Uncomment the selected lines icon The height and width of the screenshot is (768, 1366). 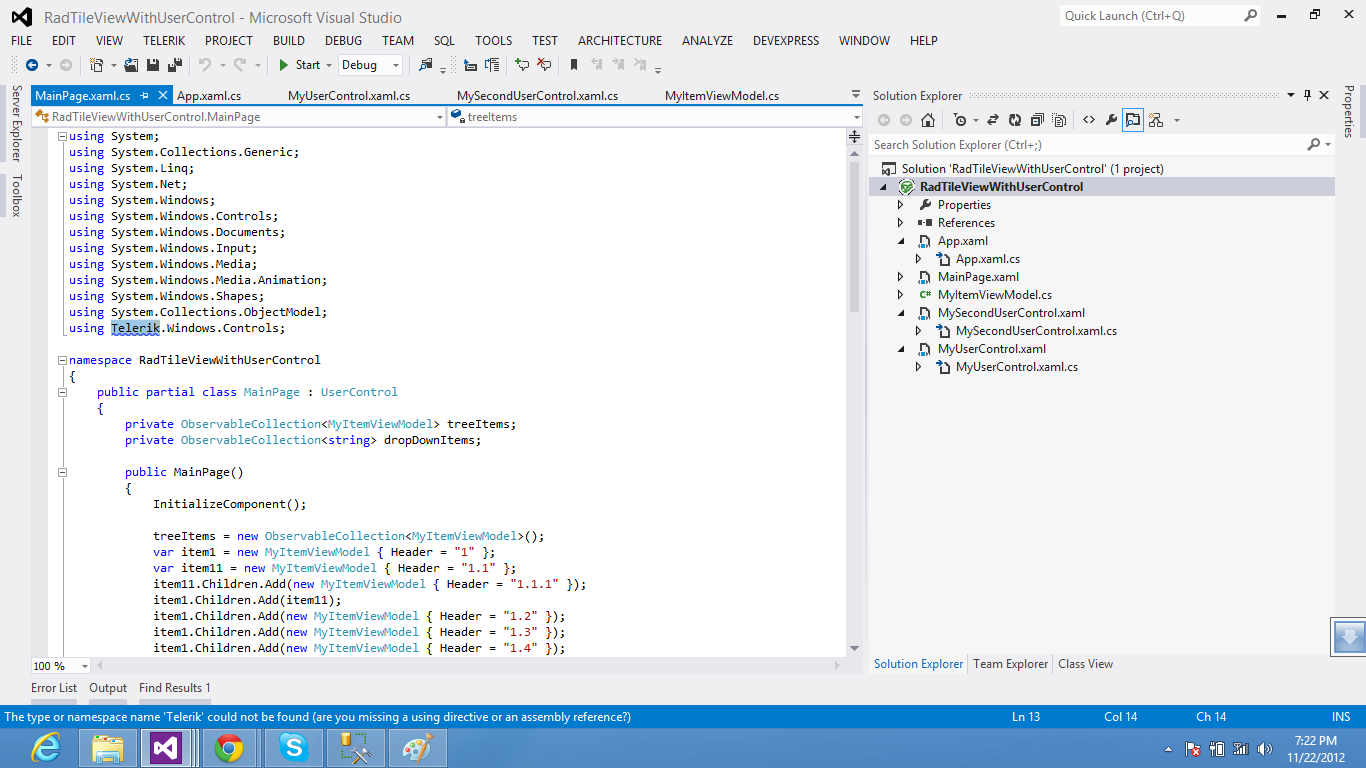click(x=544, y=65)
